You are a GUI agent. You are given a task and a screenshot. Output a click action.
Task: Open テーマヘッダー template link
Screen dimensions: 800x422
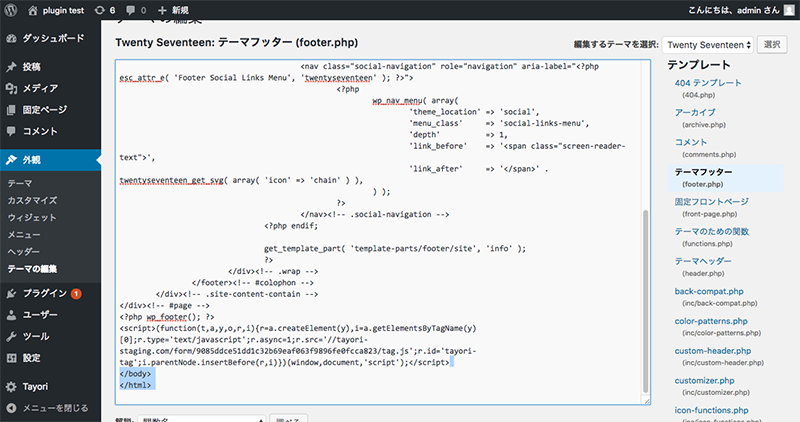tap(703, 261)
